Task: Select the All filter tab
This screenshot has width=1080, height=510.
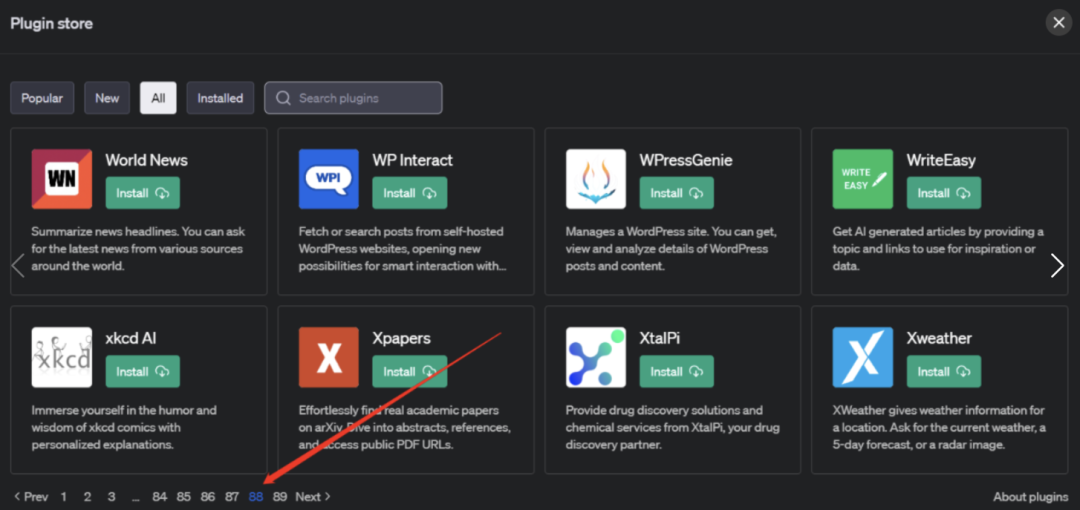Action: 158,98
